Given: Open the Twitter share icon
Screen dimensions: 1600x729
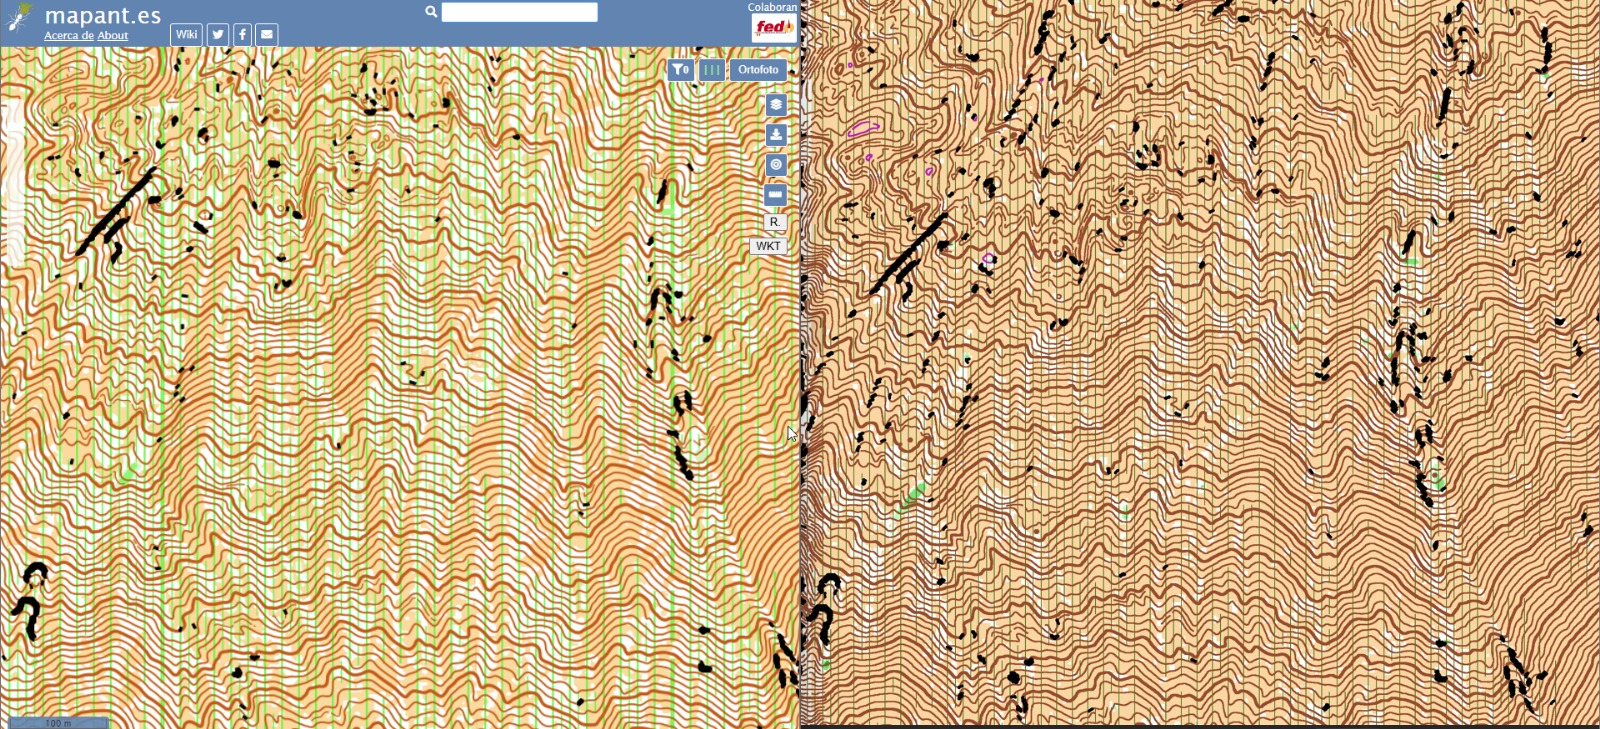Looking at the screenshot, I should click(x=218, y=34).
